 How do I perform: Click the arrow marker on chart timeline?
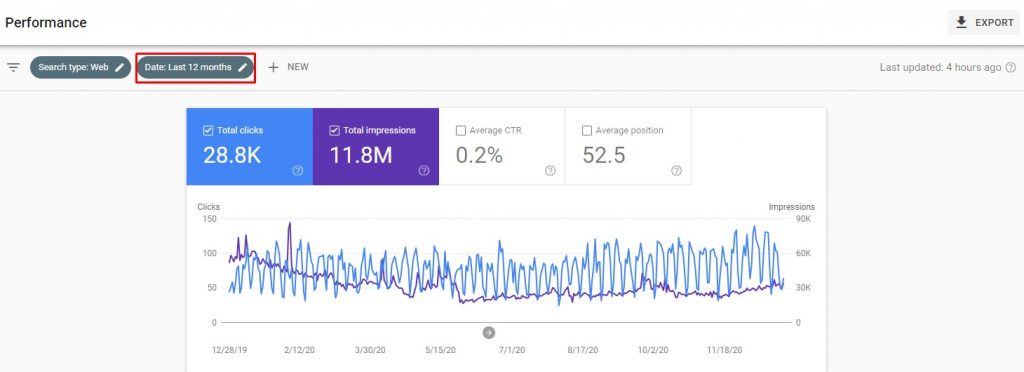point(489,333)
